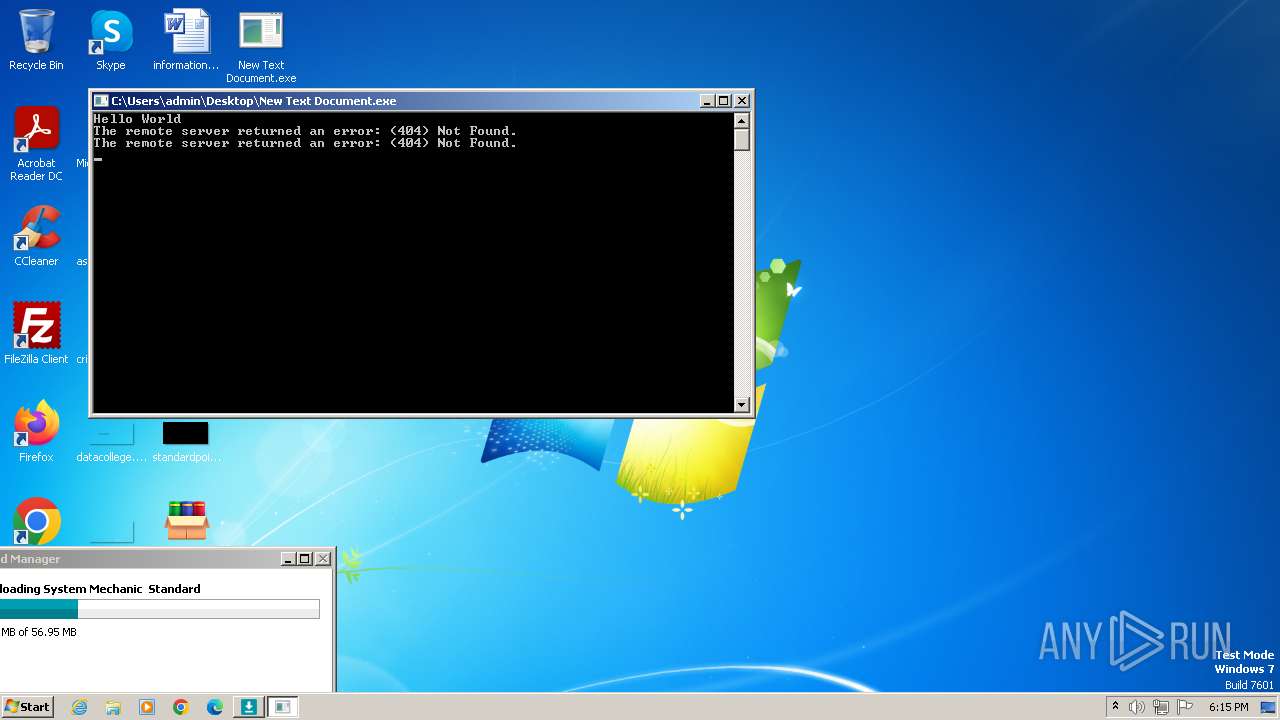Open the Start menu
This screenshot has height=720, width=1280.
(x=28, y=706)
